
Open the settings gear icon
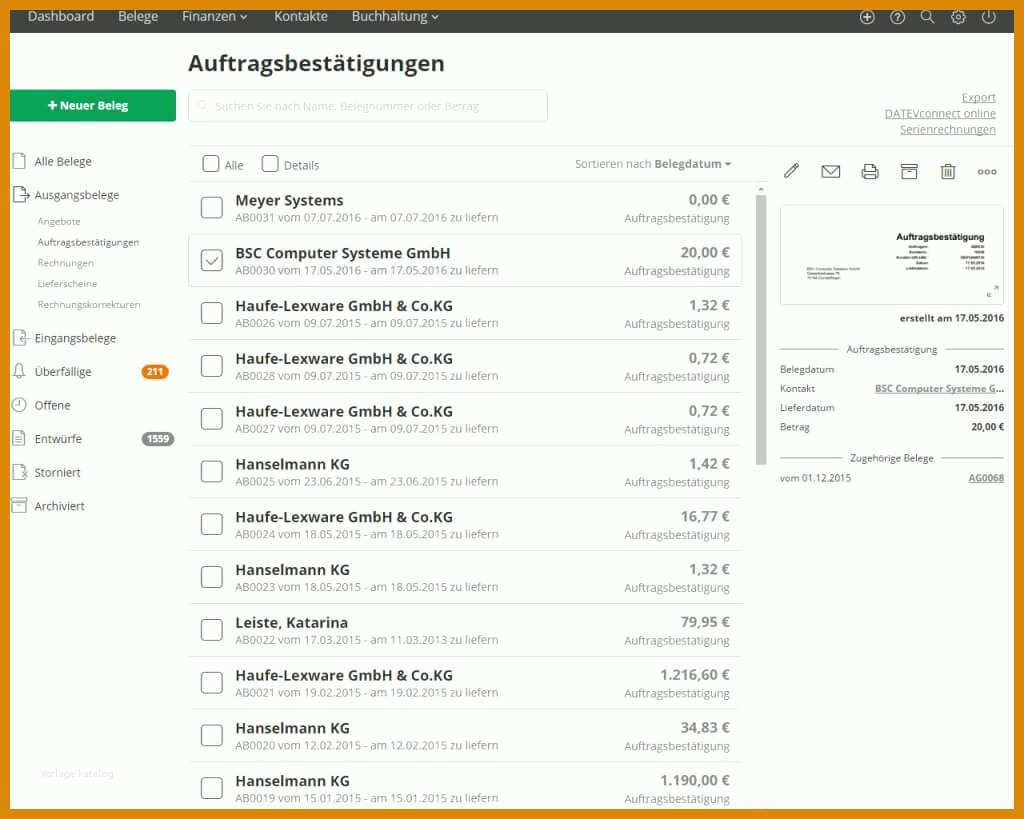(958, 18)
